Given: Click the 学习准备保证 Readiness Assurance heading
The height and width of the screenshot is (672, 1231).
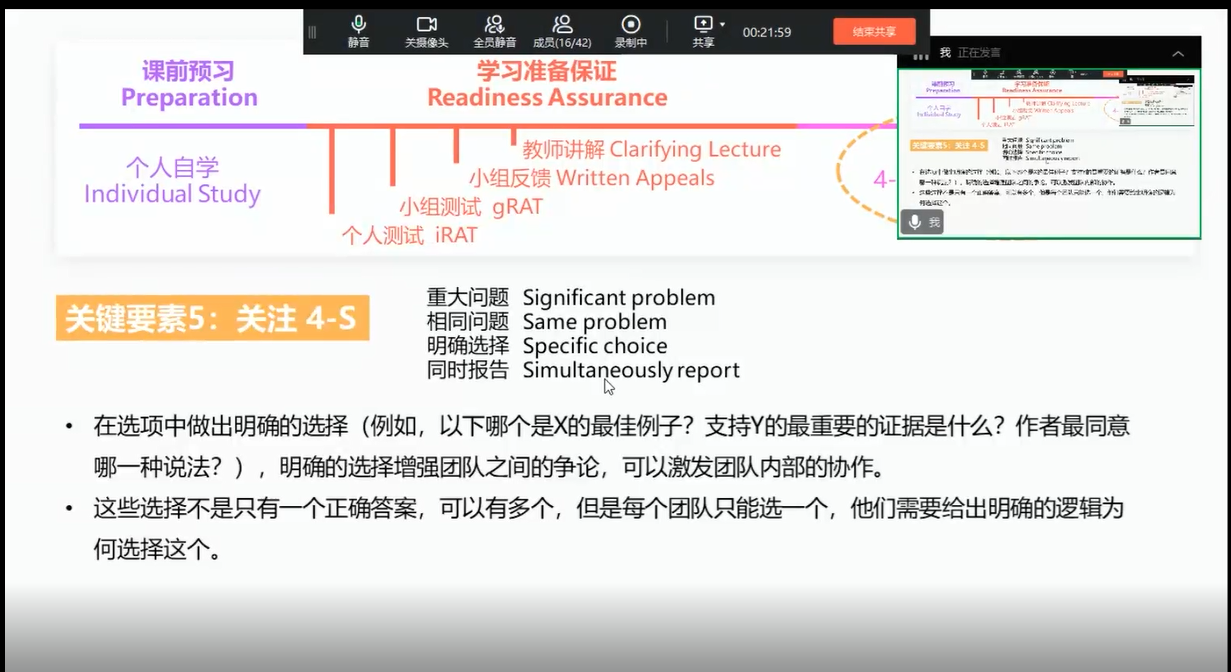Looking at the screenshot, I should click(x=547, y=84).
